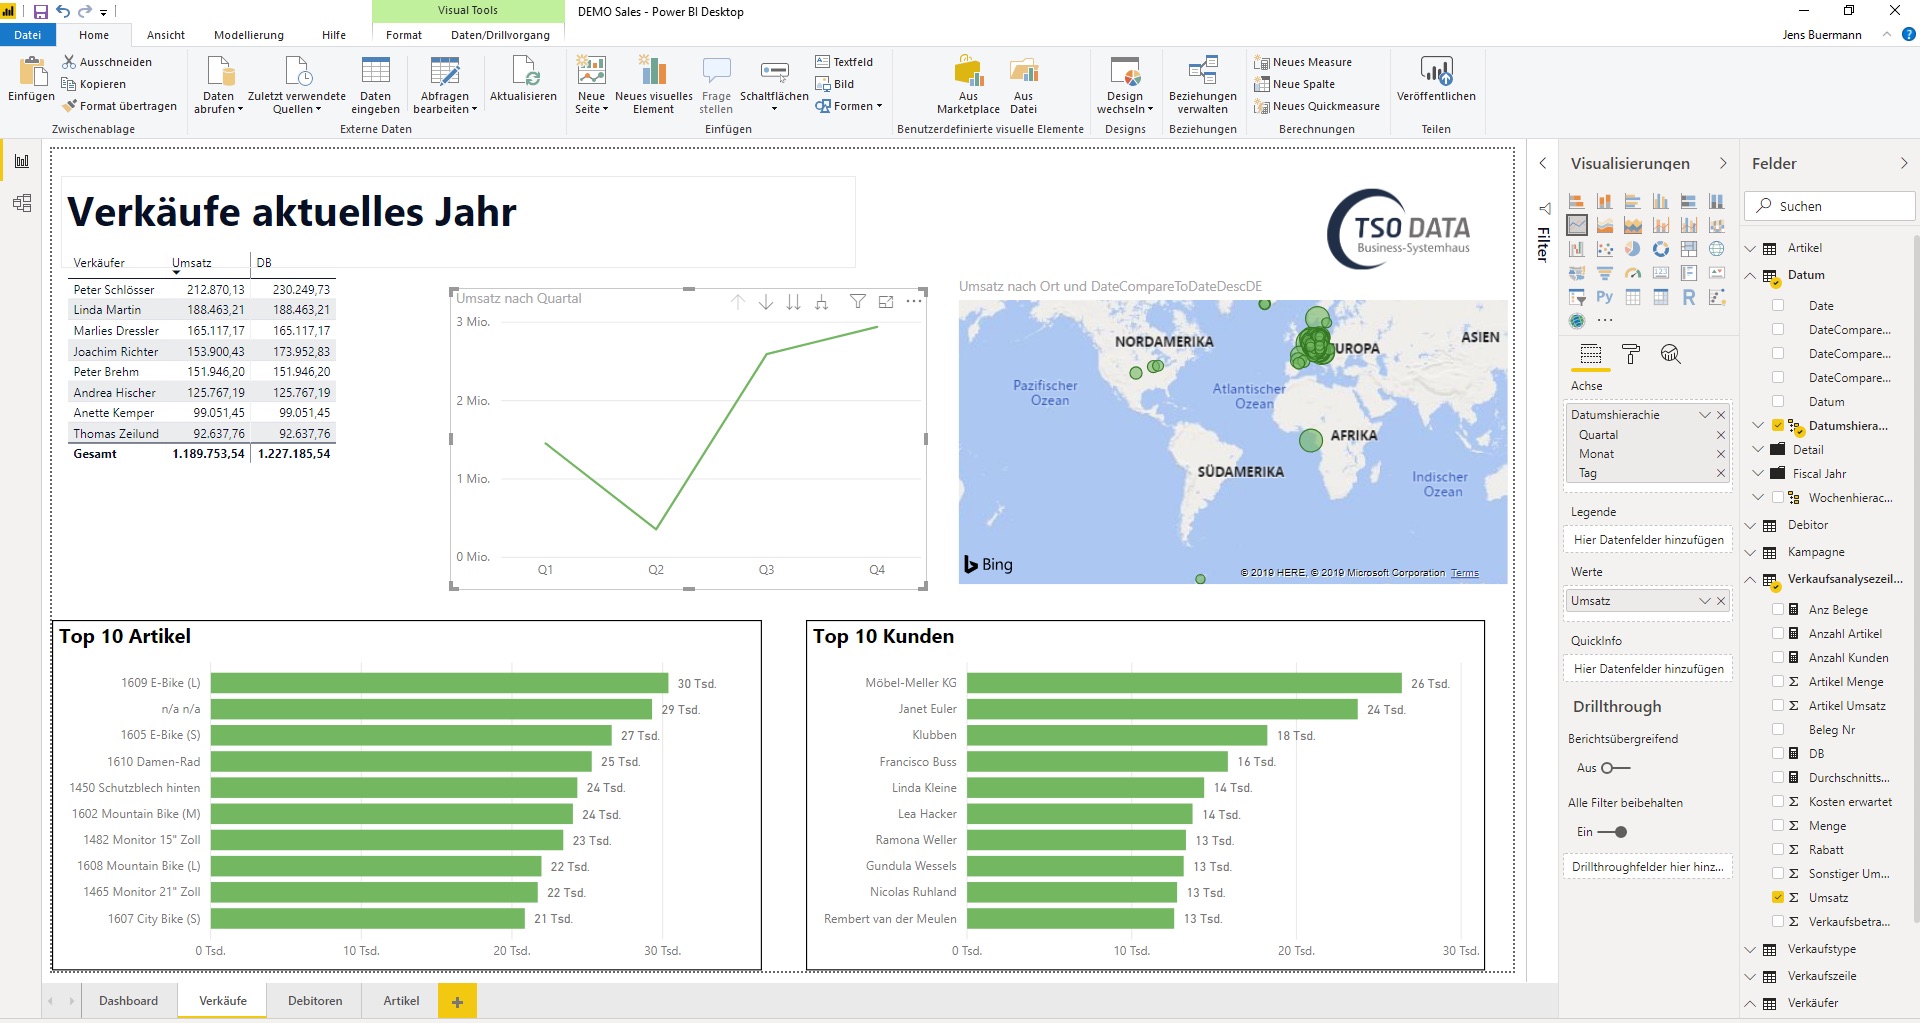Select the slicer visualization icon
This screenshot has width=1920, height=1023.
click(1577, 297)
